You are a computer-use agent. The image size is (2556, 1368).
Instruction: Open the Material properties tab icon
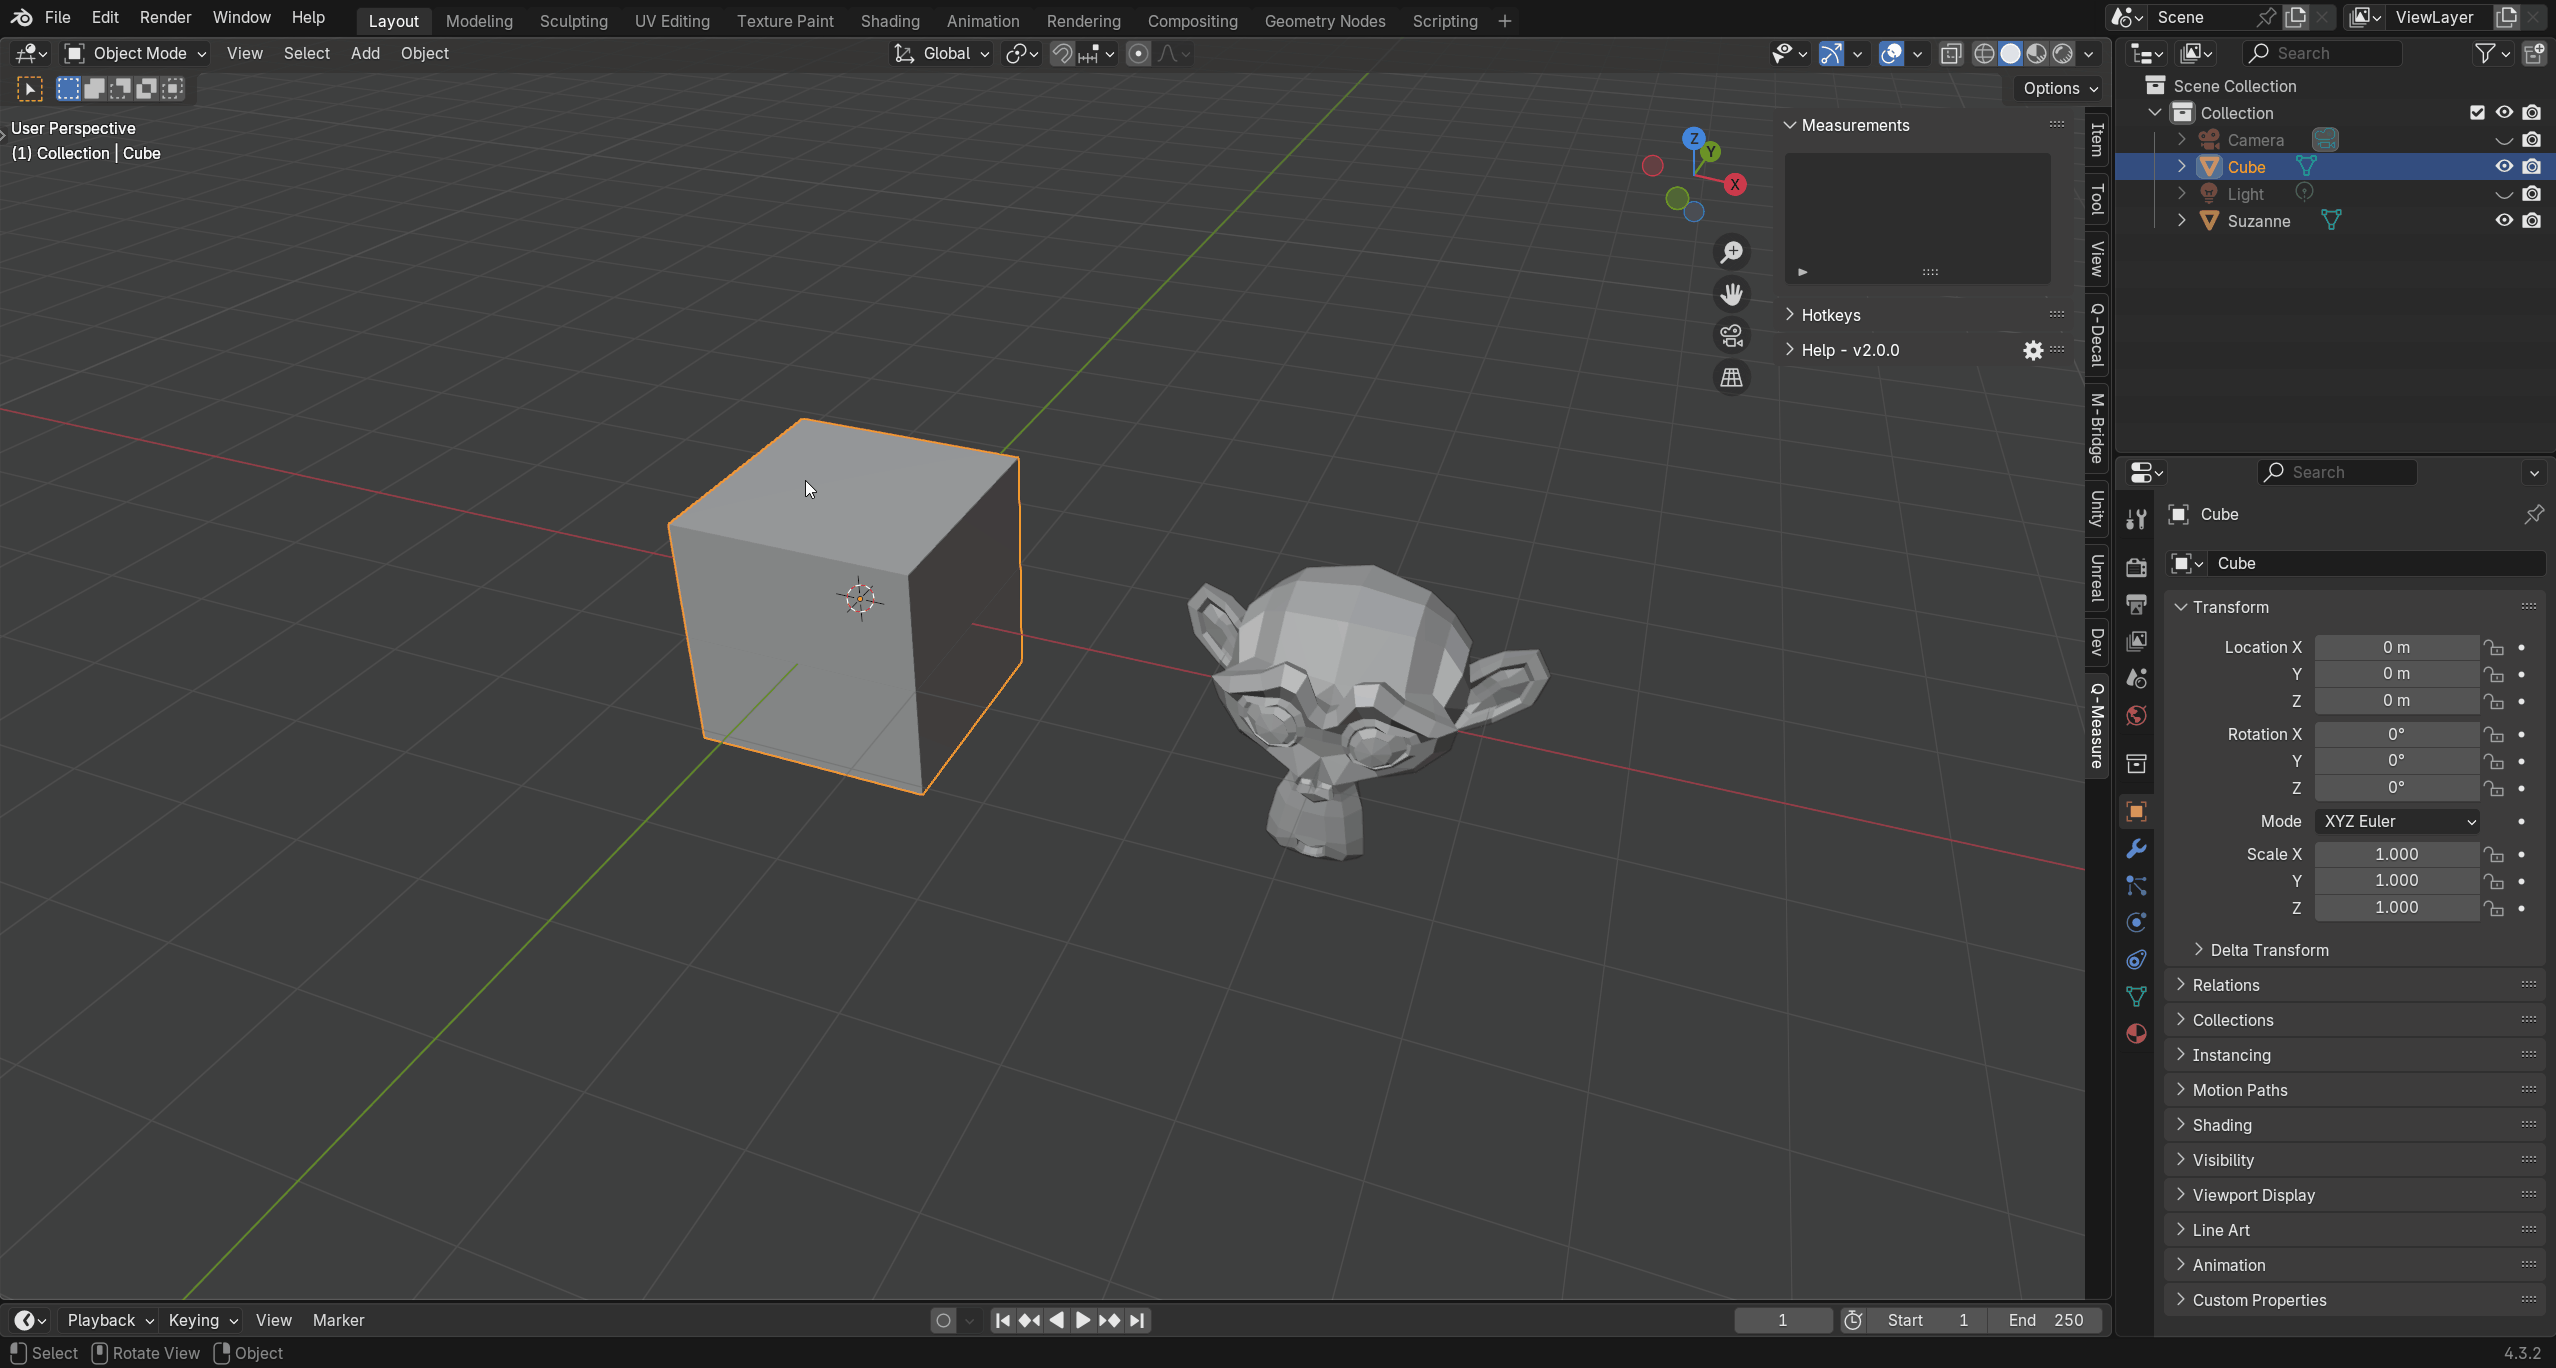pyautogui.click(x=2136, y=1033)
